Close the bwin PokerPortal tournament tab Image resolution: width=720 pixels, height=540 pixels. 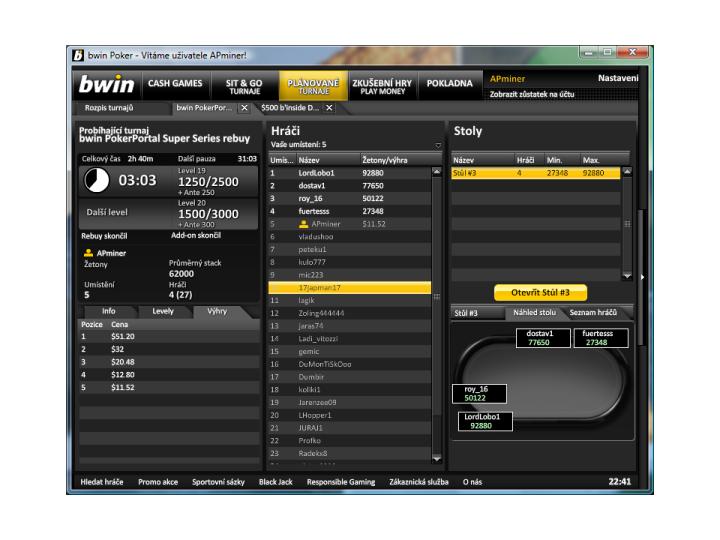pos(245,107)
